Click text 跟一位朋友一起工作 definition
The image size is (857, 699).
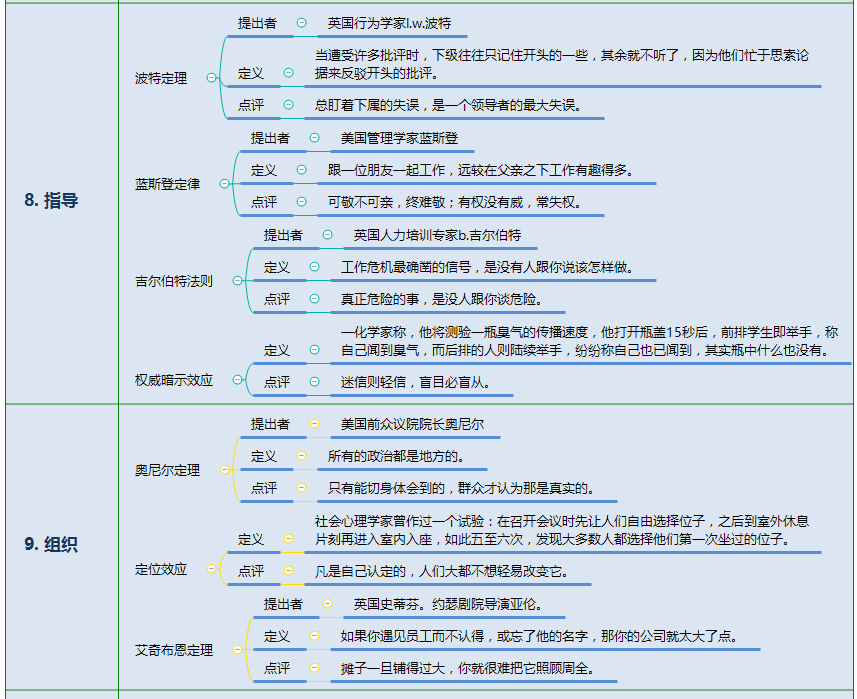click(x=481, y=171)
